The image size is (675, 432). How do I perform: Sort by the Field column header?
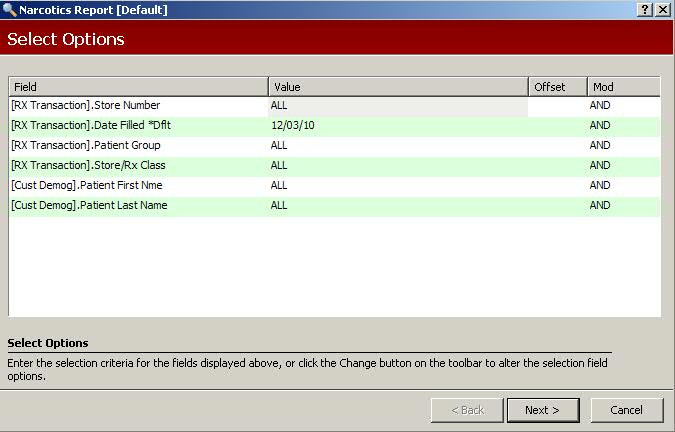coord(138,87)
